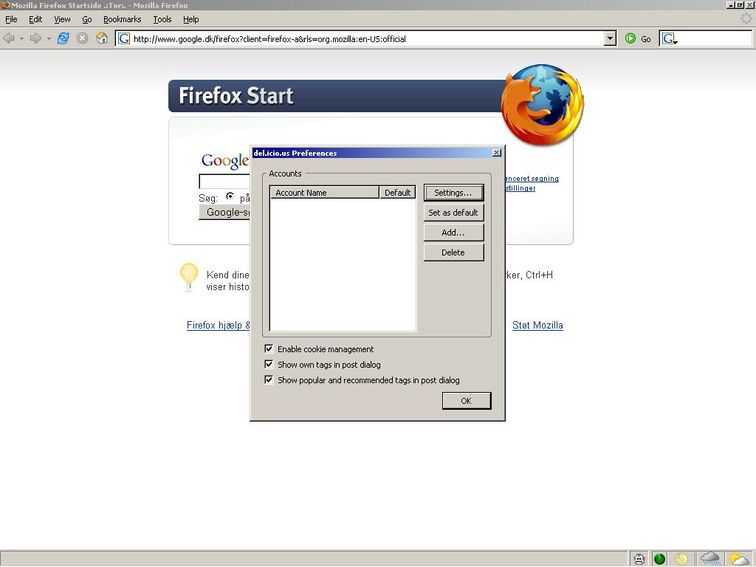Open the Forward history dropdown arrow
Screen dimensions: 756x567
pos(49,39)
